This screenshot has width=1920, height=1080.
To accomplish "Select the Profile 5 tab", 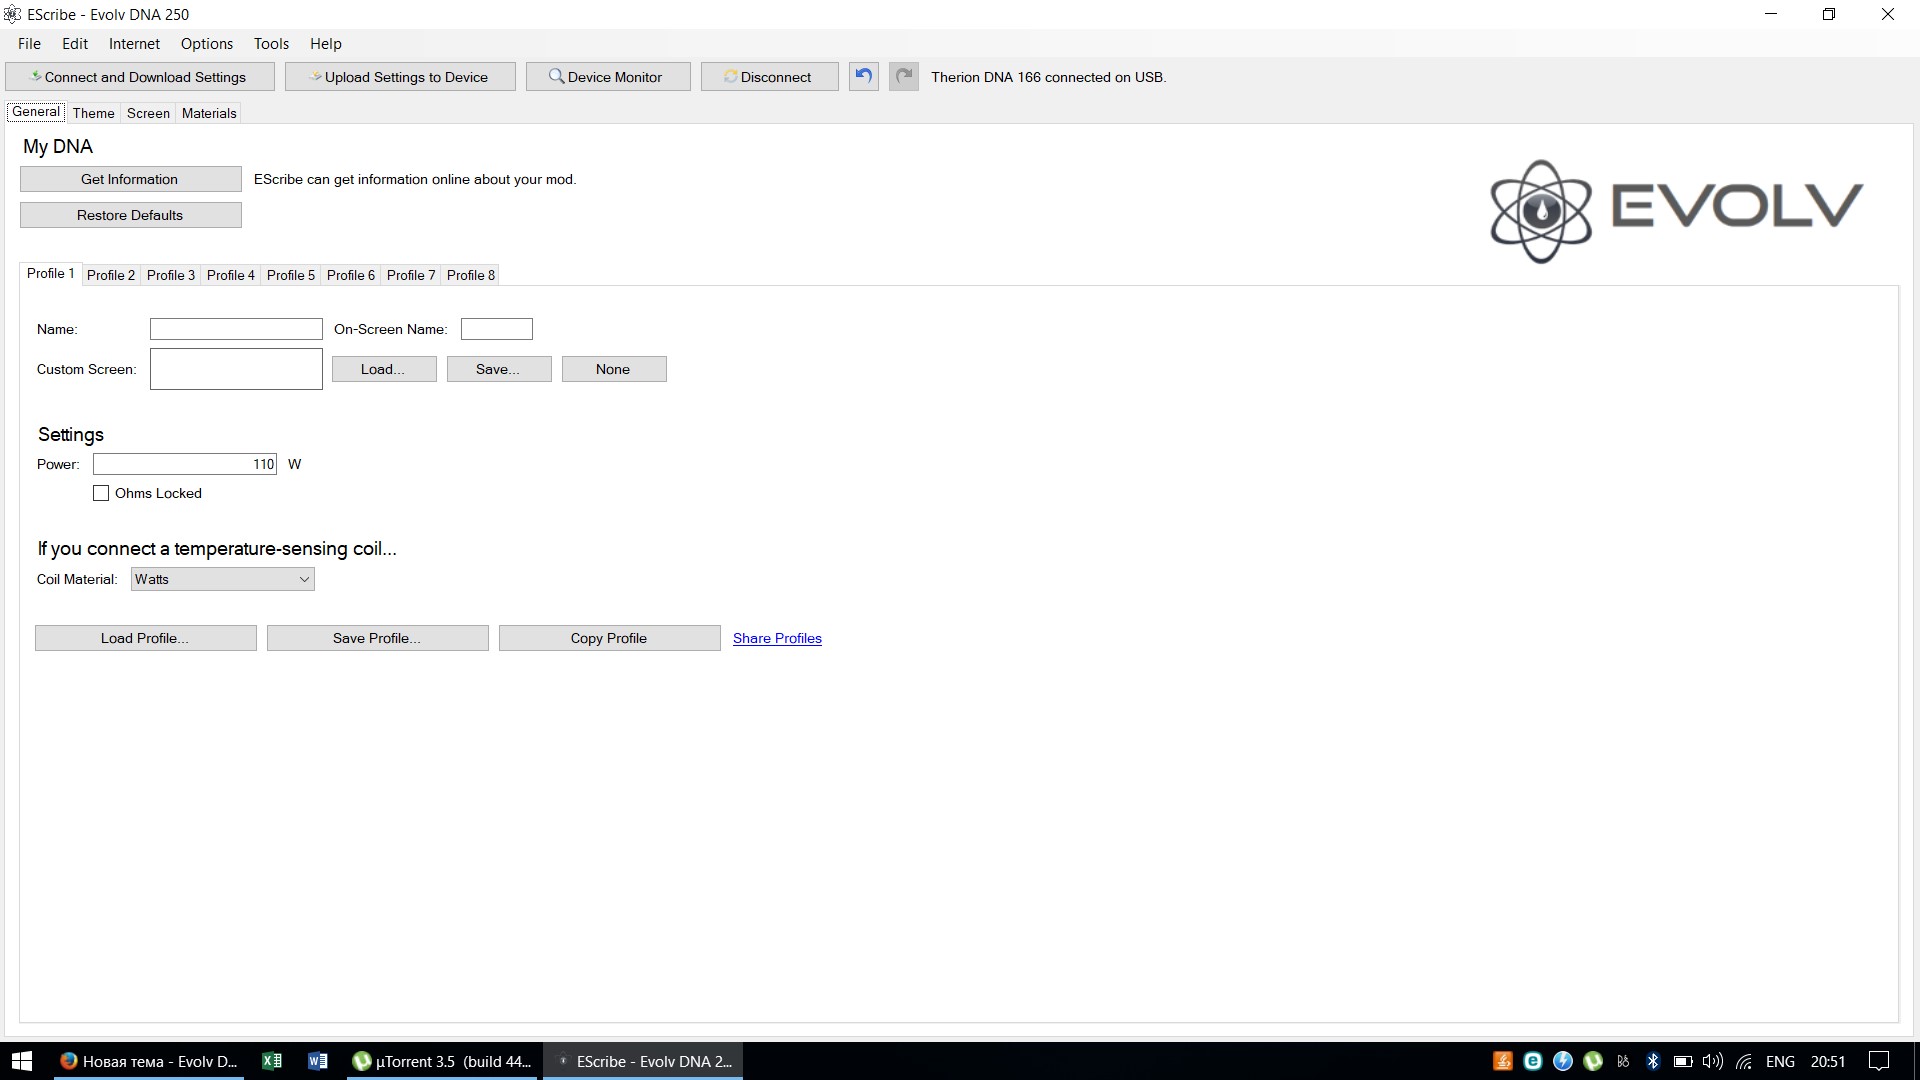I will [290, 275].
